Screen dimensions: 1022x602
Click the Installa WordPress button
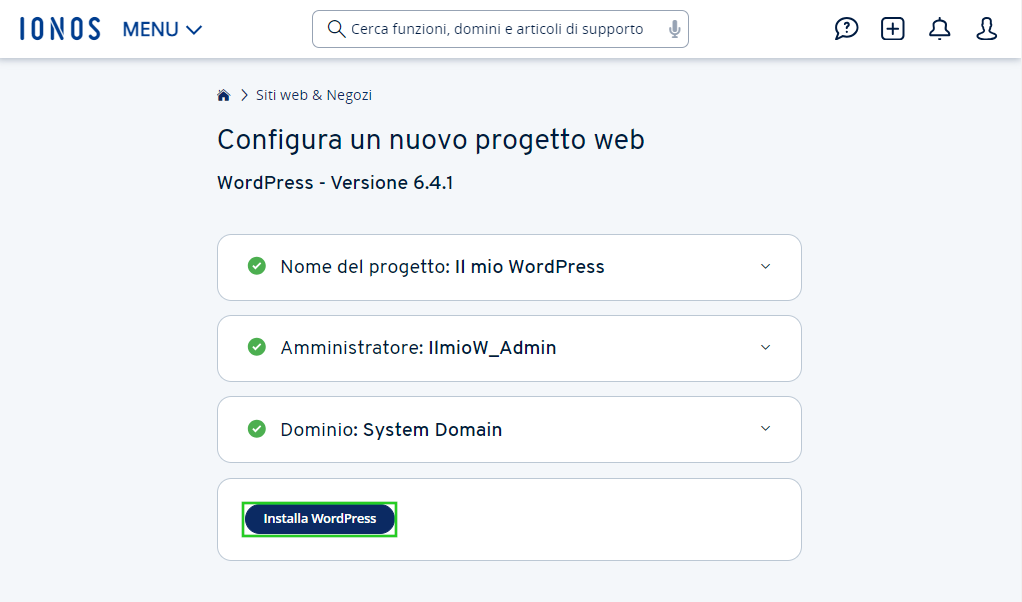319,519
